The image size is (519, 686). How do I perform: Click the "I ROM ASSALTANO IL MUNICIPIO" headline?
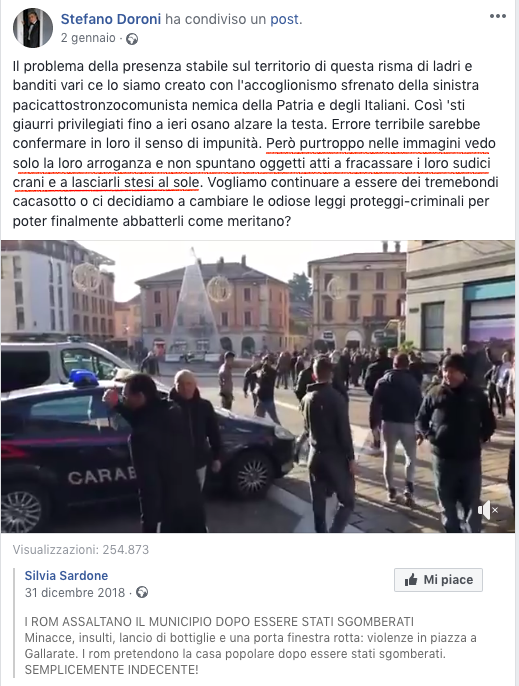tap(219, 622)
